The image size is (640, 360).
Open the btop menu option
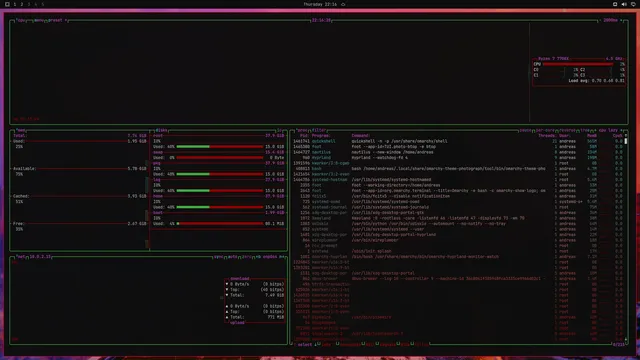pyautogui.click(x=39, y=20)
